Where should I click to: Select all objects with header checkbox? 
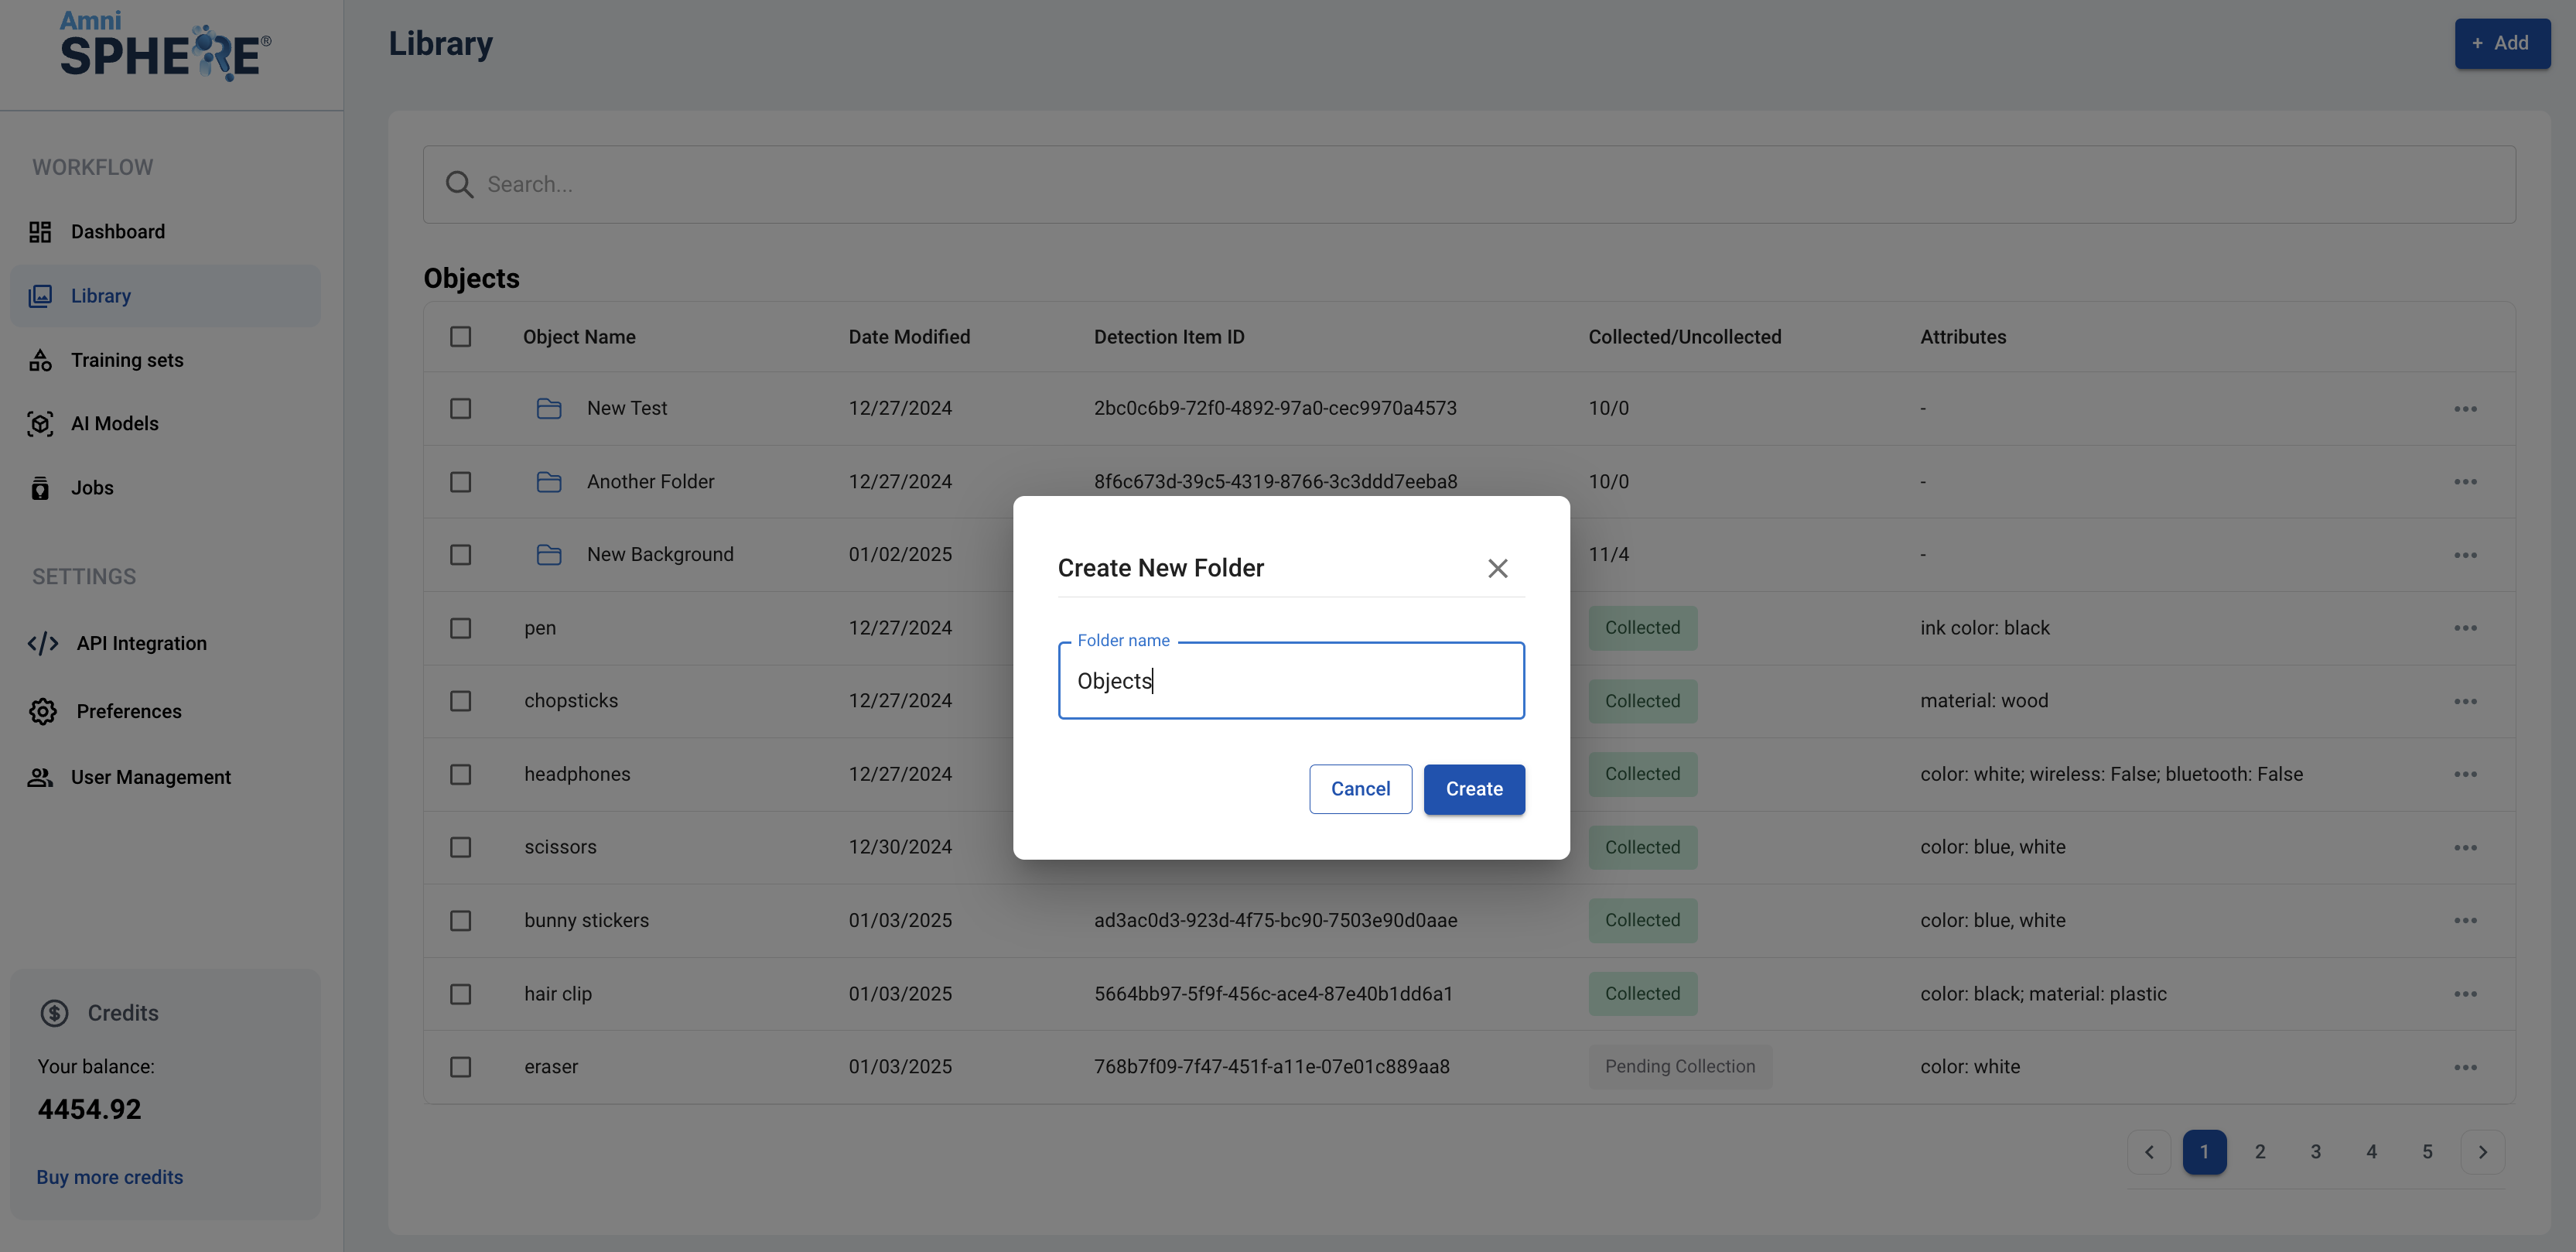(460, 337)
